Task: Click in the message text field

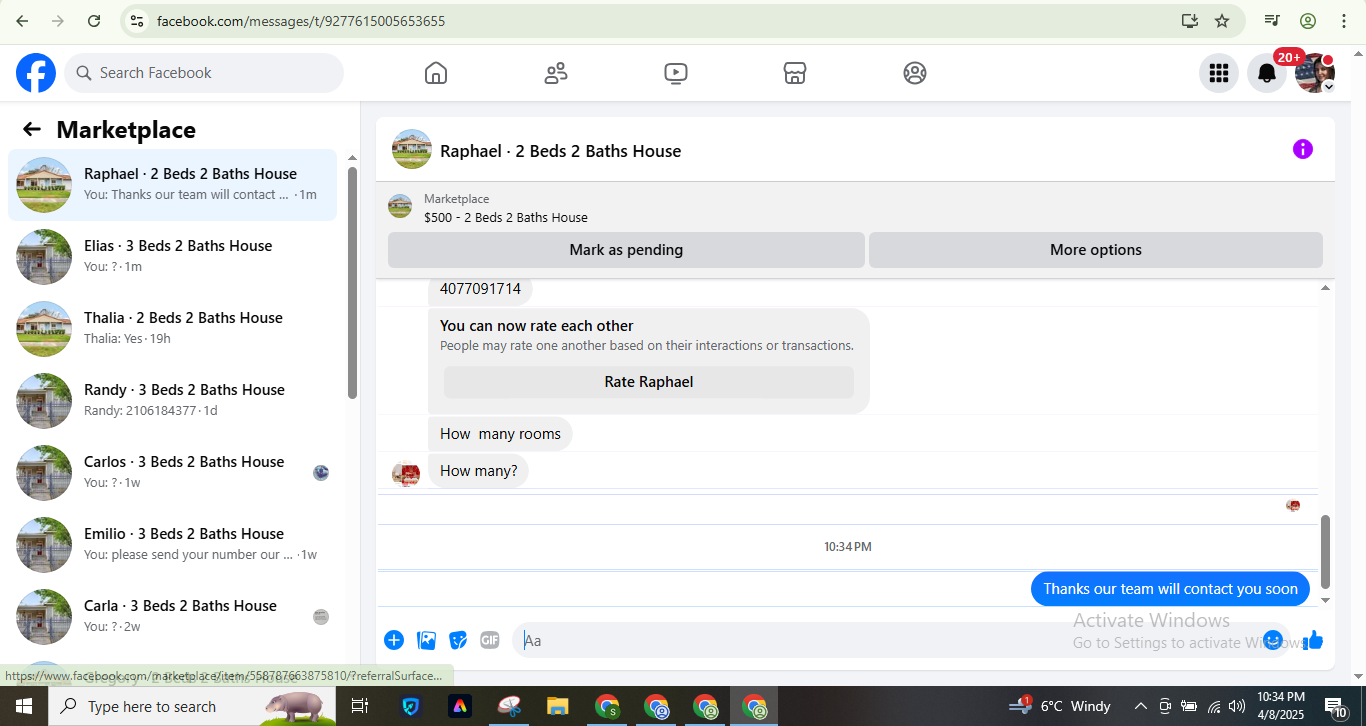Action: click(x=890, y=640)
